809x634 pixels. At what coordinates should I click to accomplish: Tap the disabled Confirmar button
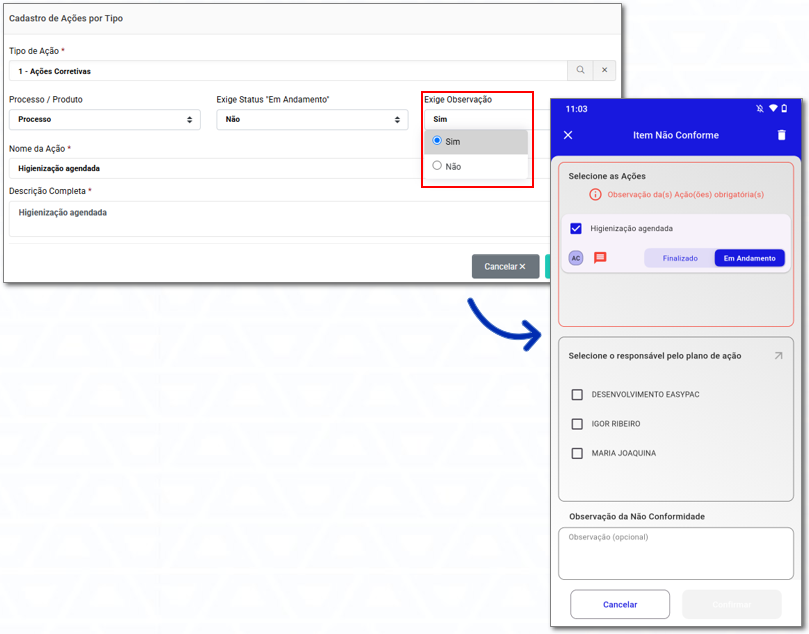pyautogui.click(x=732, y=604)
